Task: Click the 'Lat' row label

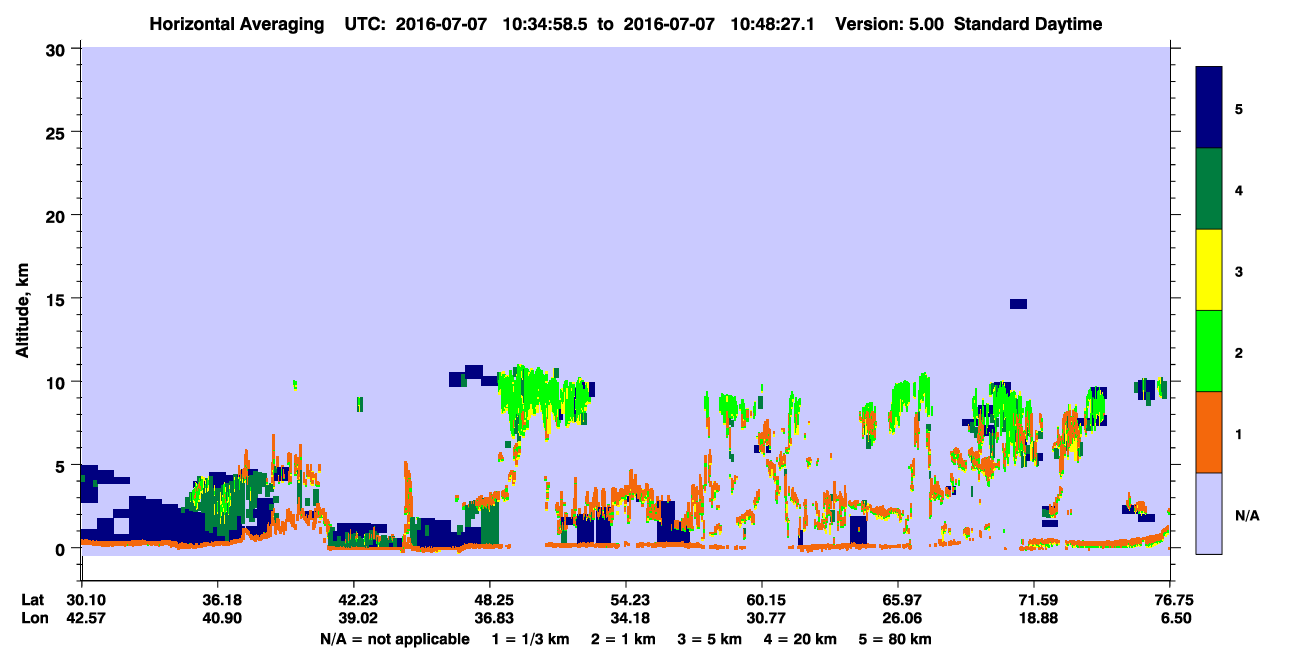Action: [34, 600]
